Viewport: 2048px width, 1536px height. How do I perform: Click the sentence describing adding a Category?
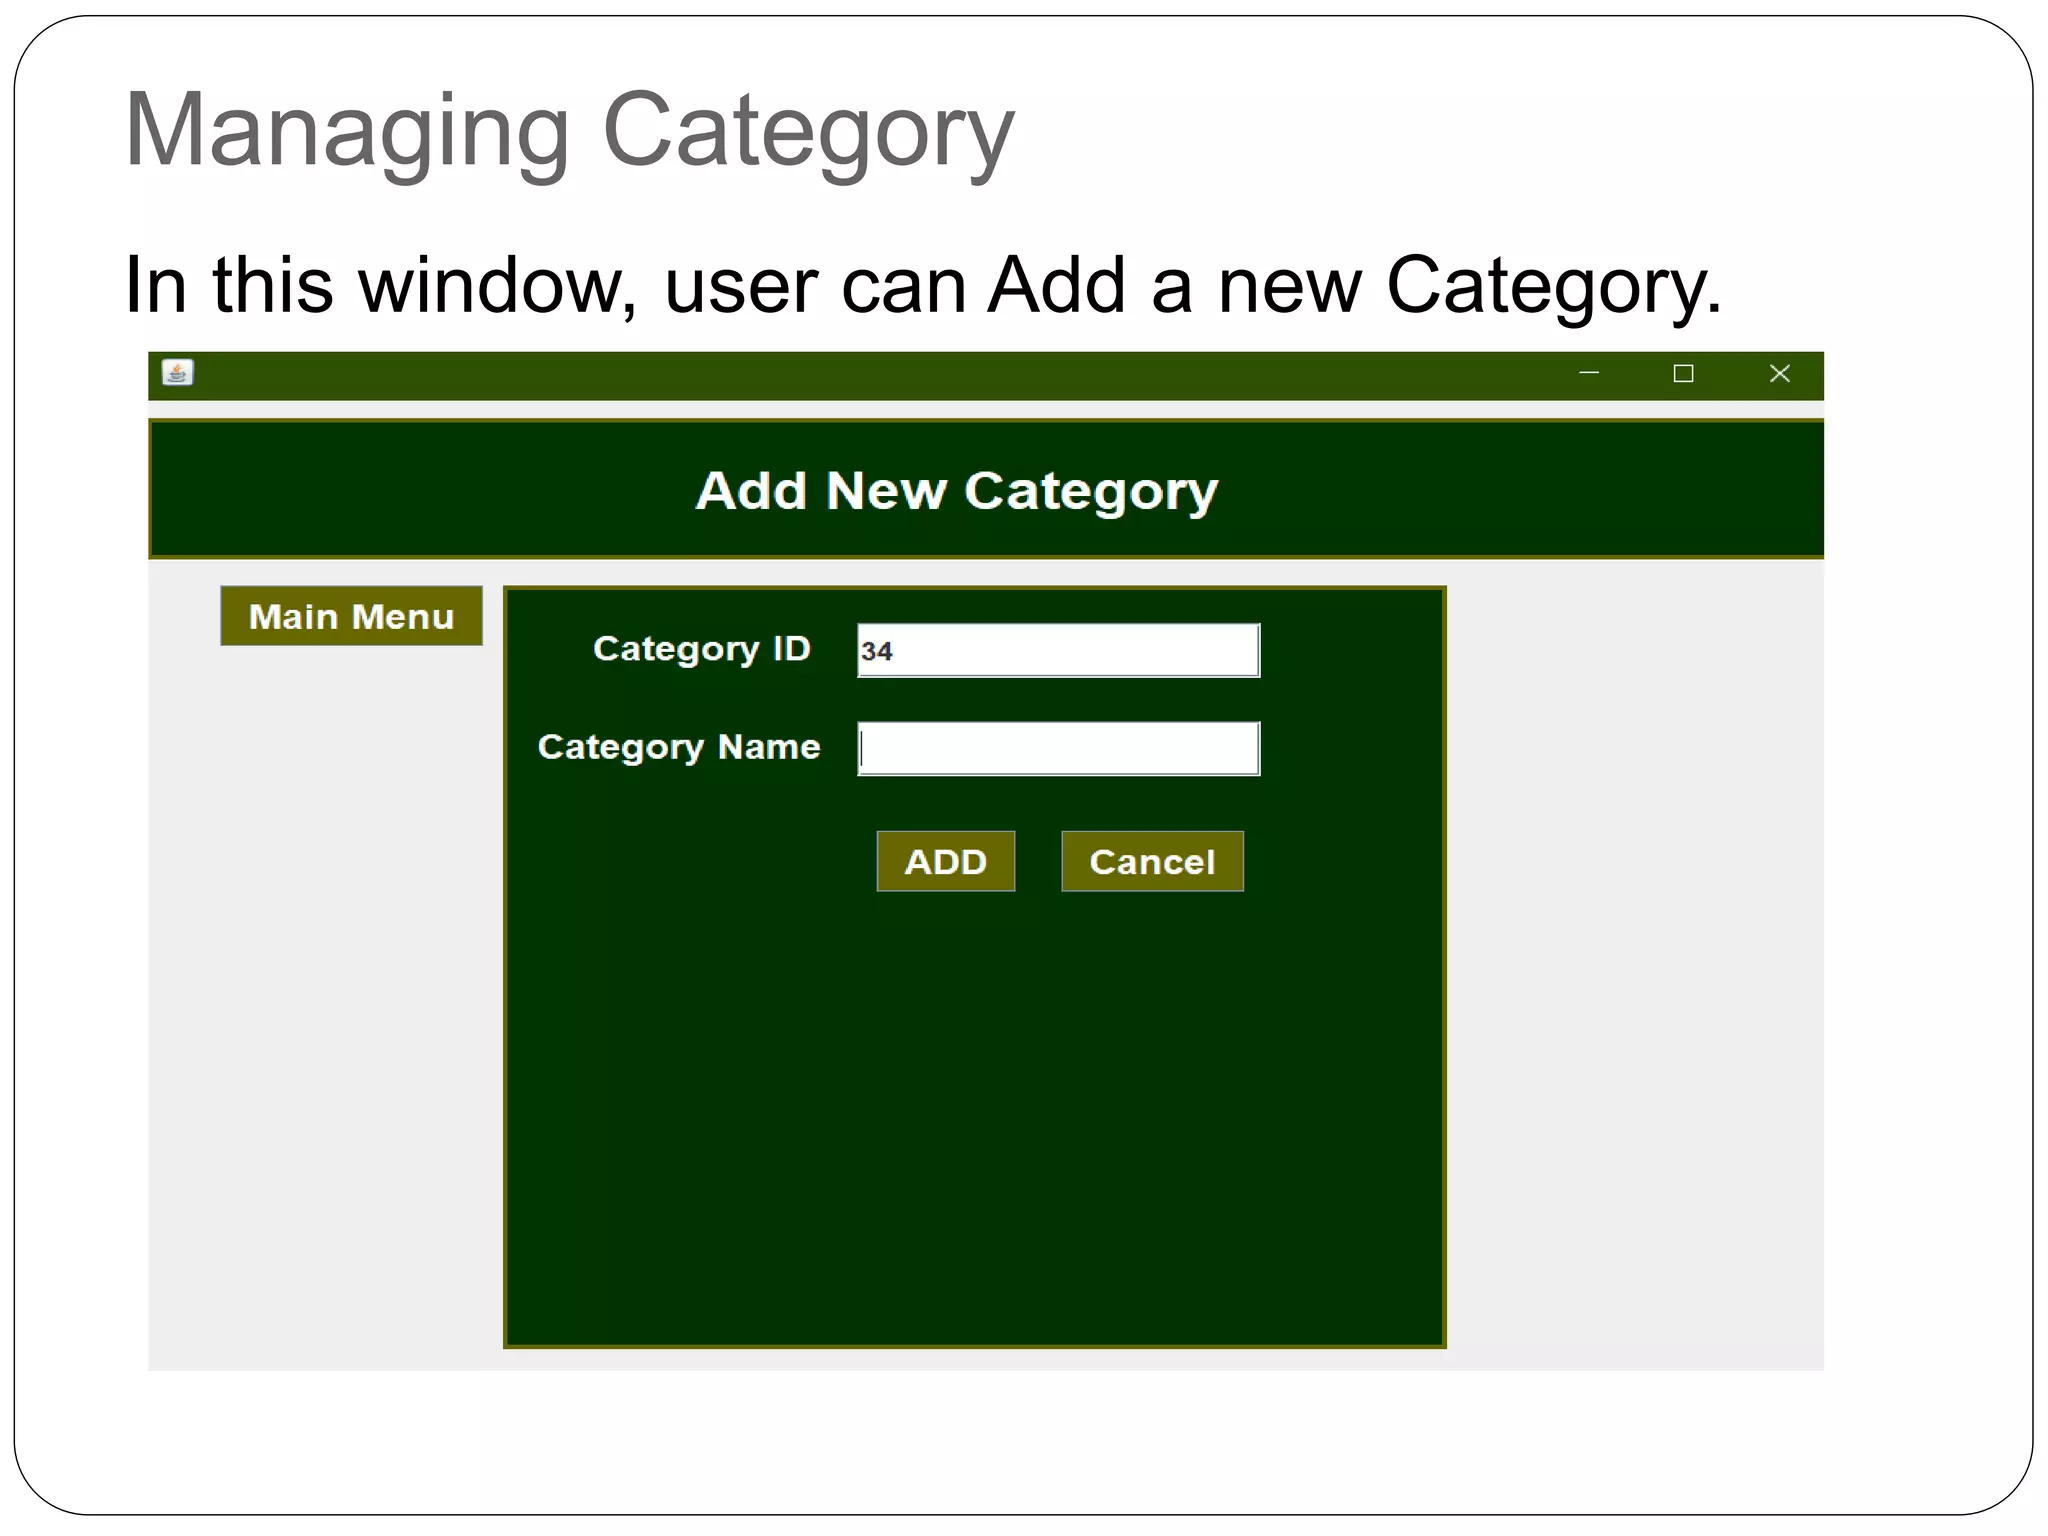coord(922,285)
